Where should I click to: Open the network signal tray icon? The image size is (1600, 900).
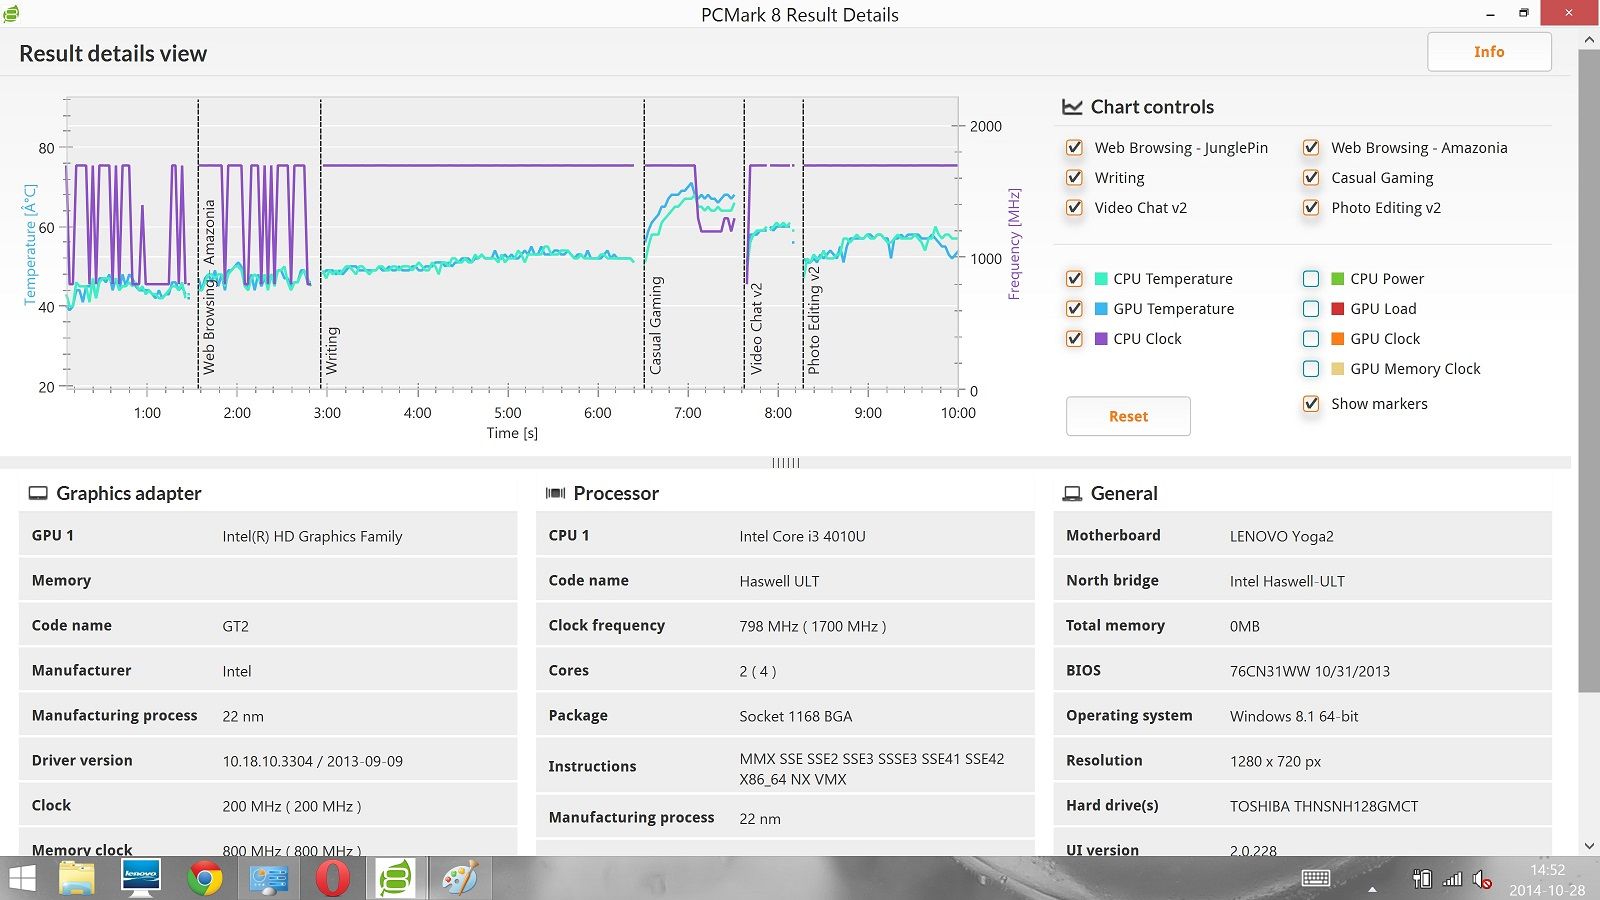pos(1452,879)
